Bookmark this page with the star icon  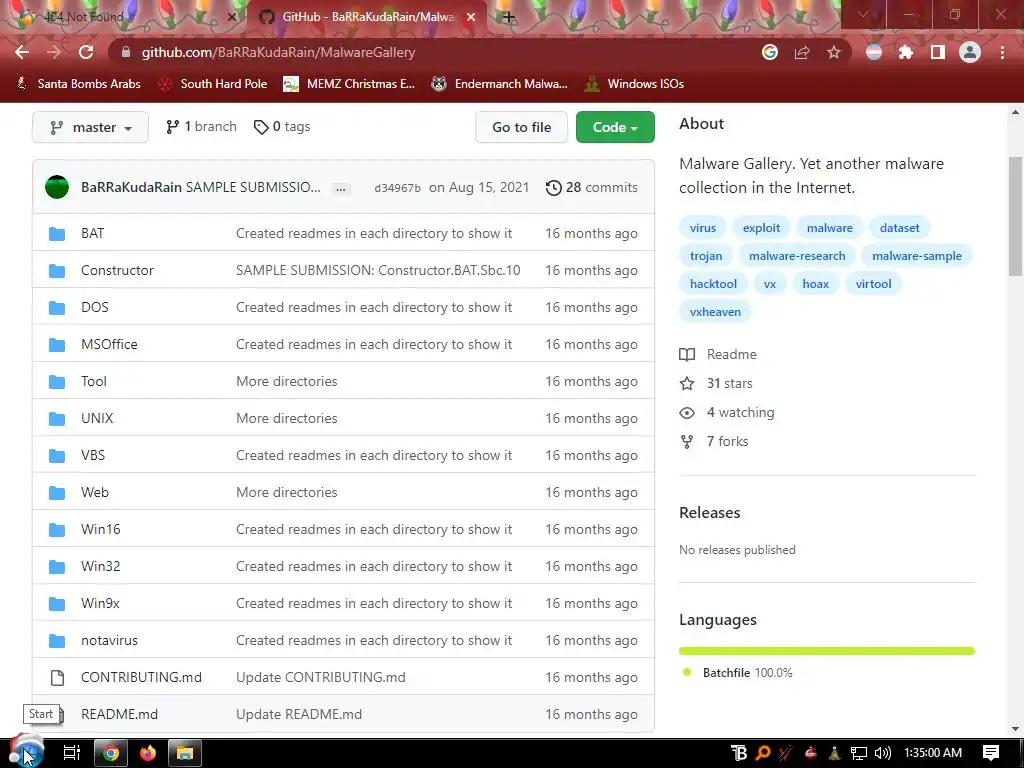(834, 52)
